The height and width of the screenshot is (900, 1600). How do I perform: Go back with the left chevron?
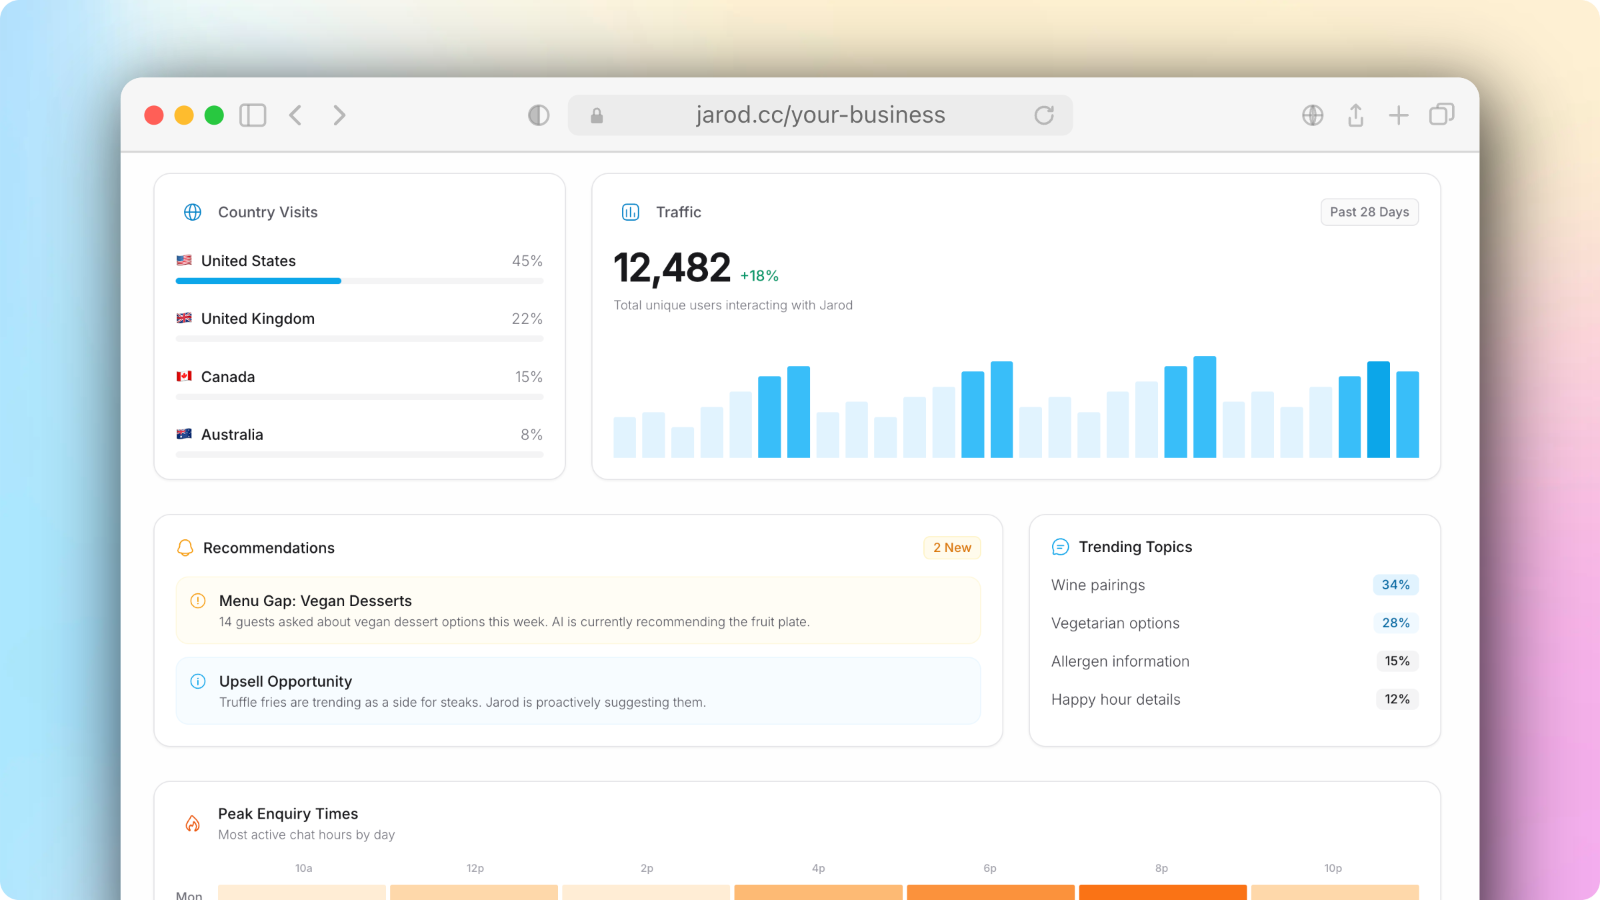[x=295, y=115]
